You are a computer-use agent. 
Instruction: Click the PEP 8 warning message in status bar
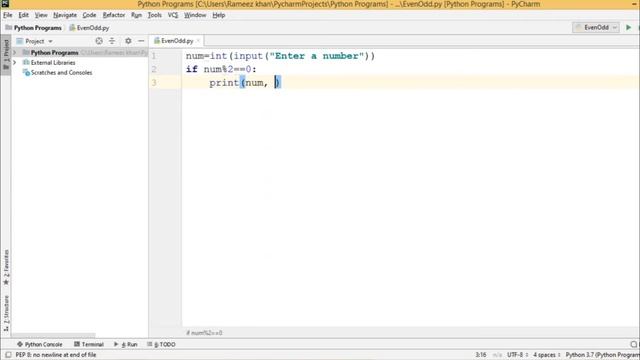click(56, 355)
